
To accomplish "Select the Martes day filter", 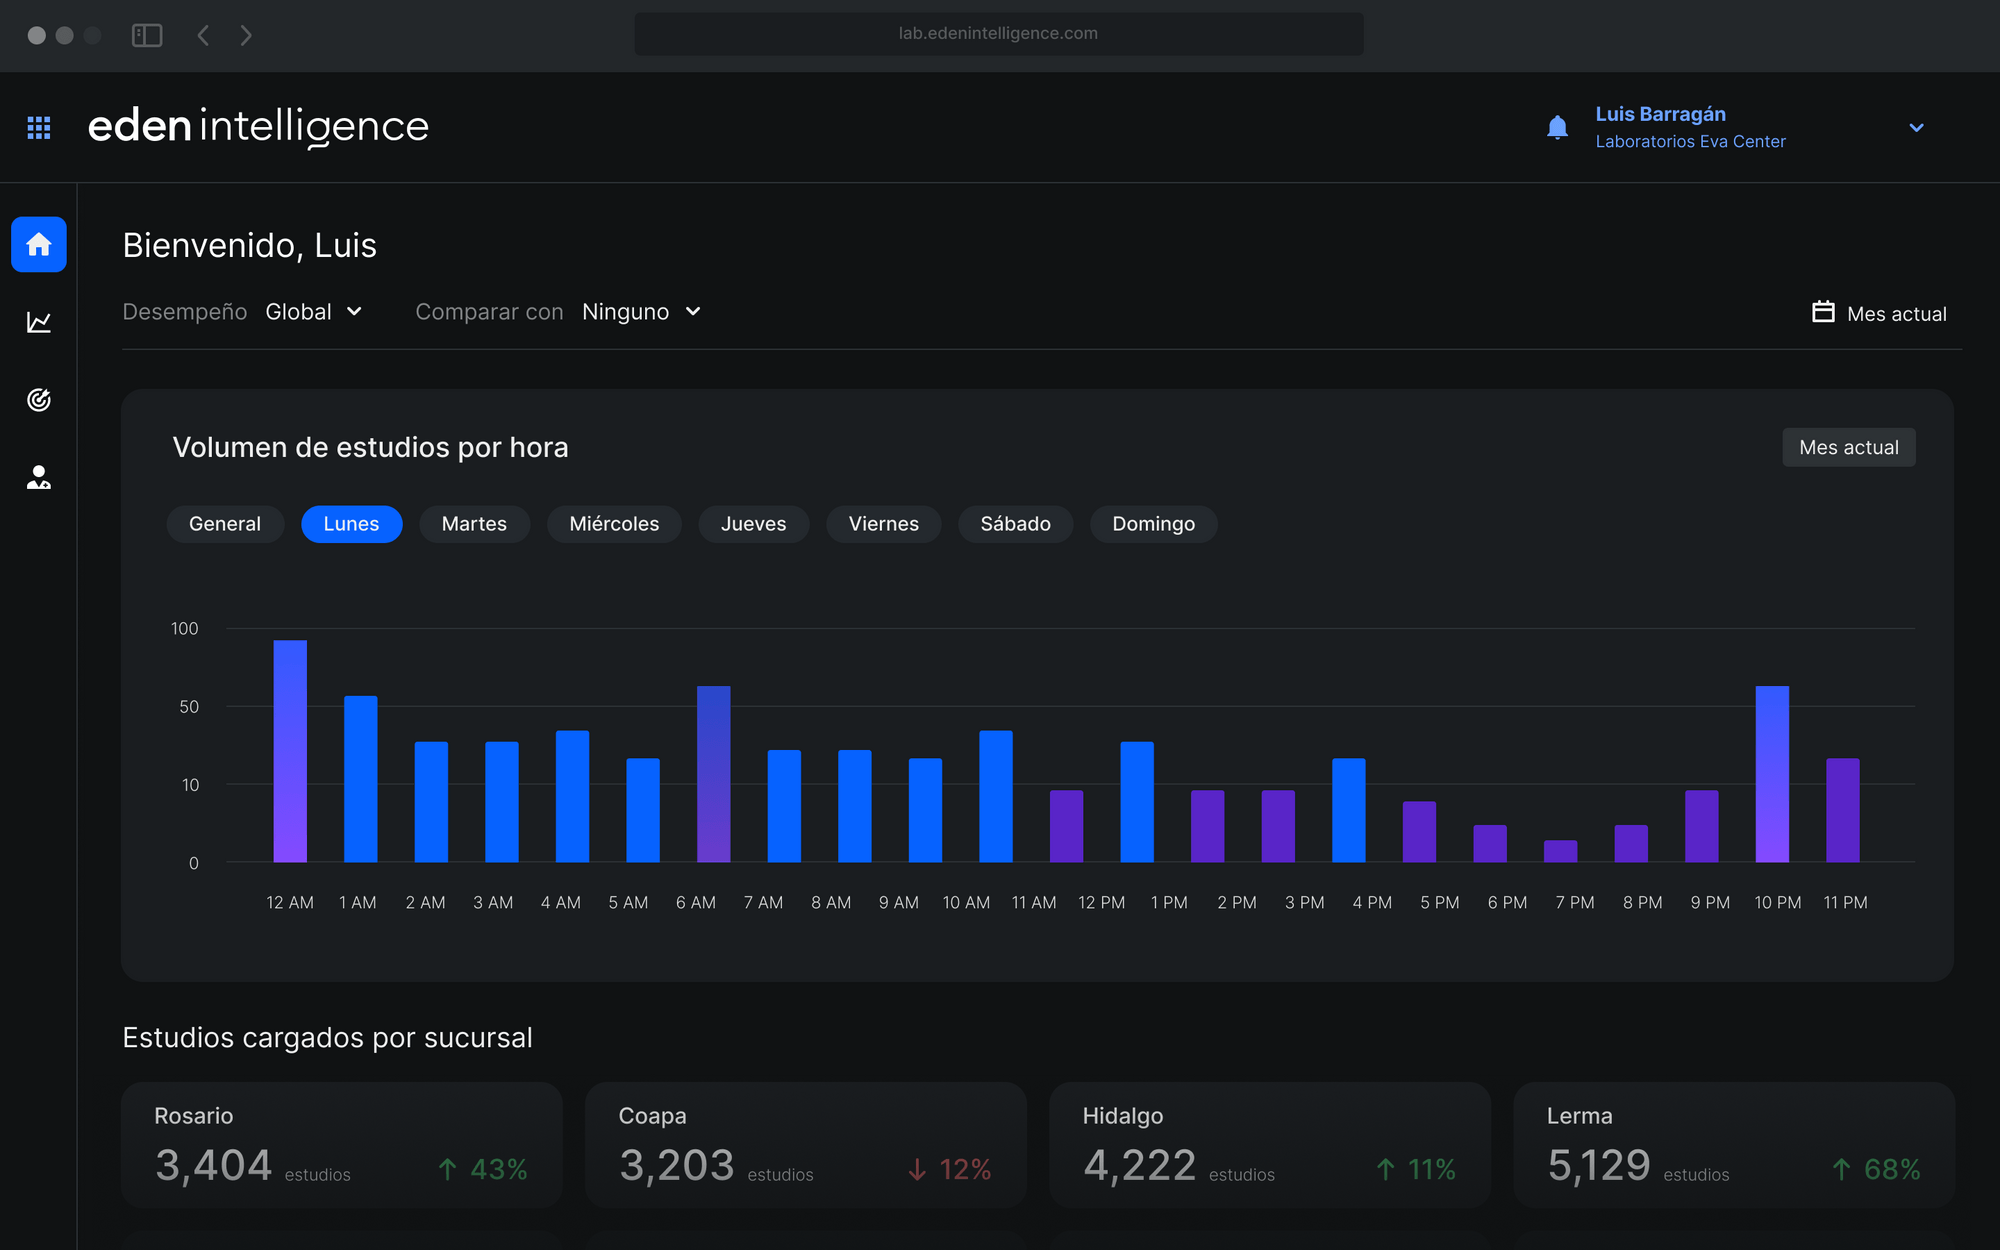I will tap(474, 524).
